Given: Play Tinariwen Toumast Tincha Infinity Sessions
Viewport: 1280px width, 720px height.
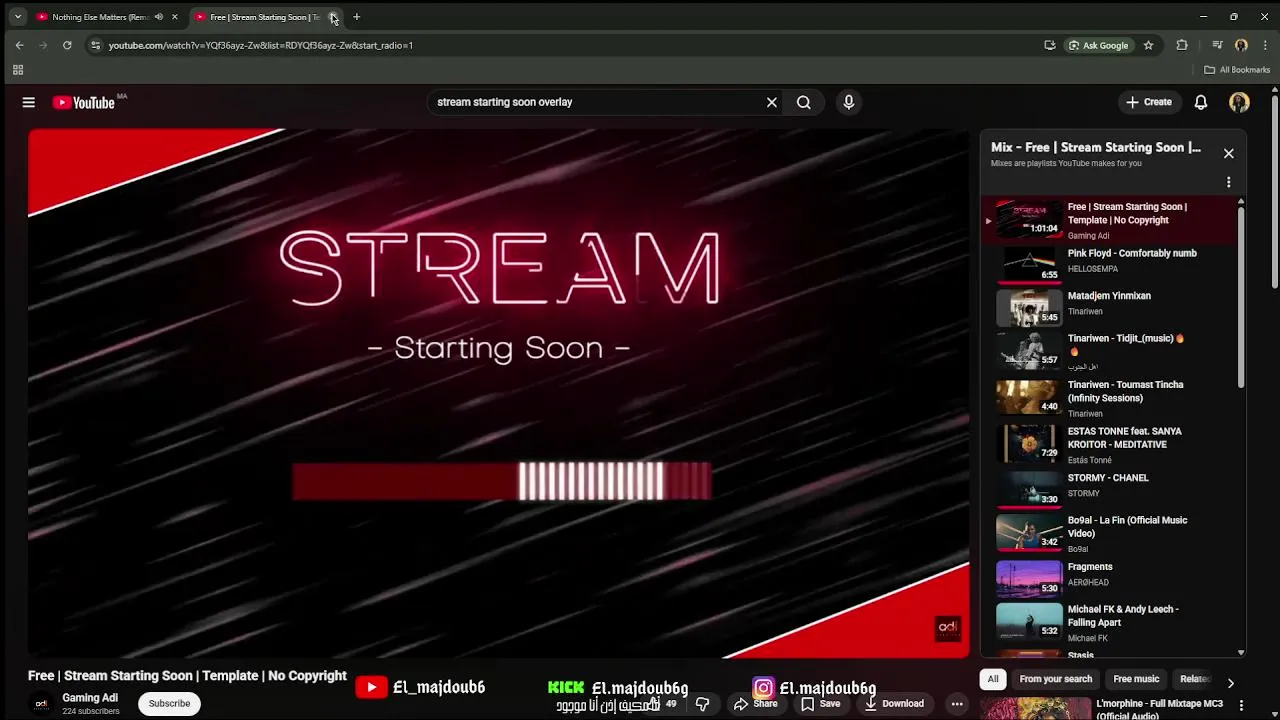Looking at the screenshot, I should coord(1110,397).
